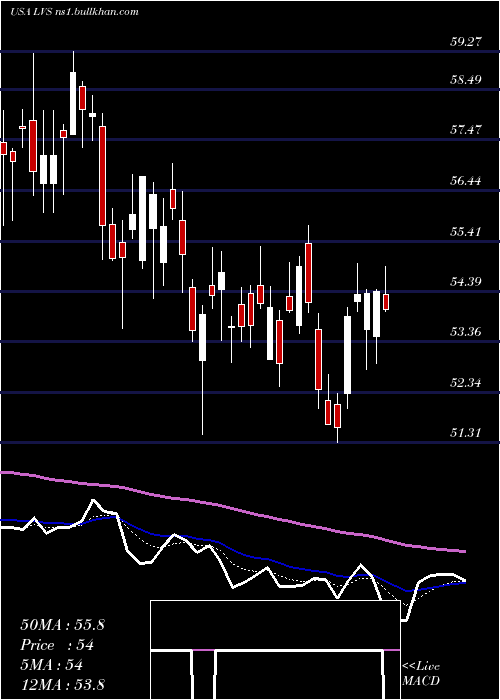Screen dimensions: 500x700
Task: Click the 56.44 price level label
Action: pos(464,181)
